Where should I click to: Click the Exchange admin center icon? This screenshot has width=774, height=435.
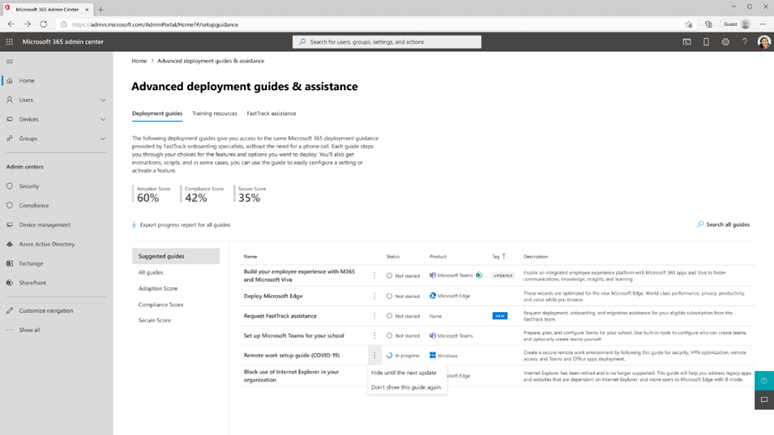[x=9, y=263]
